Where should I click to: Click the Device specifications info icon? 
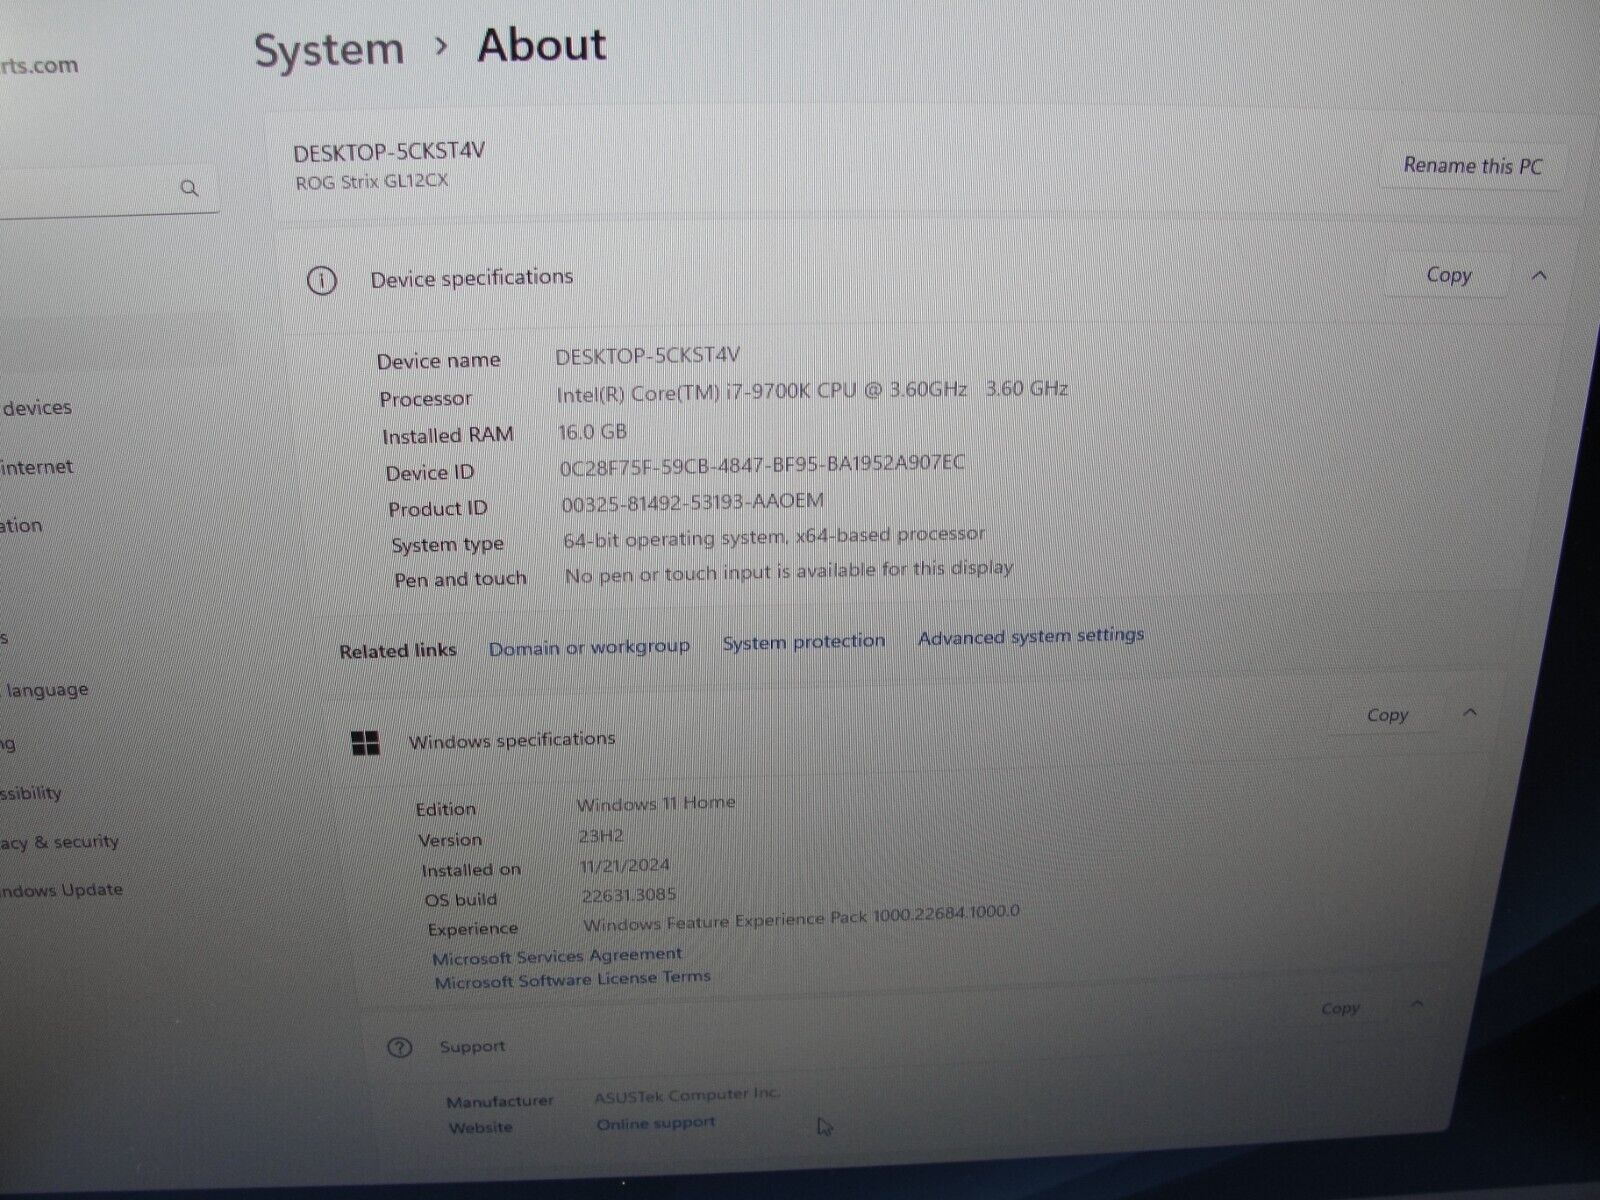coord(321,281)
